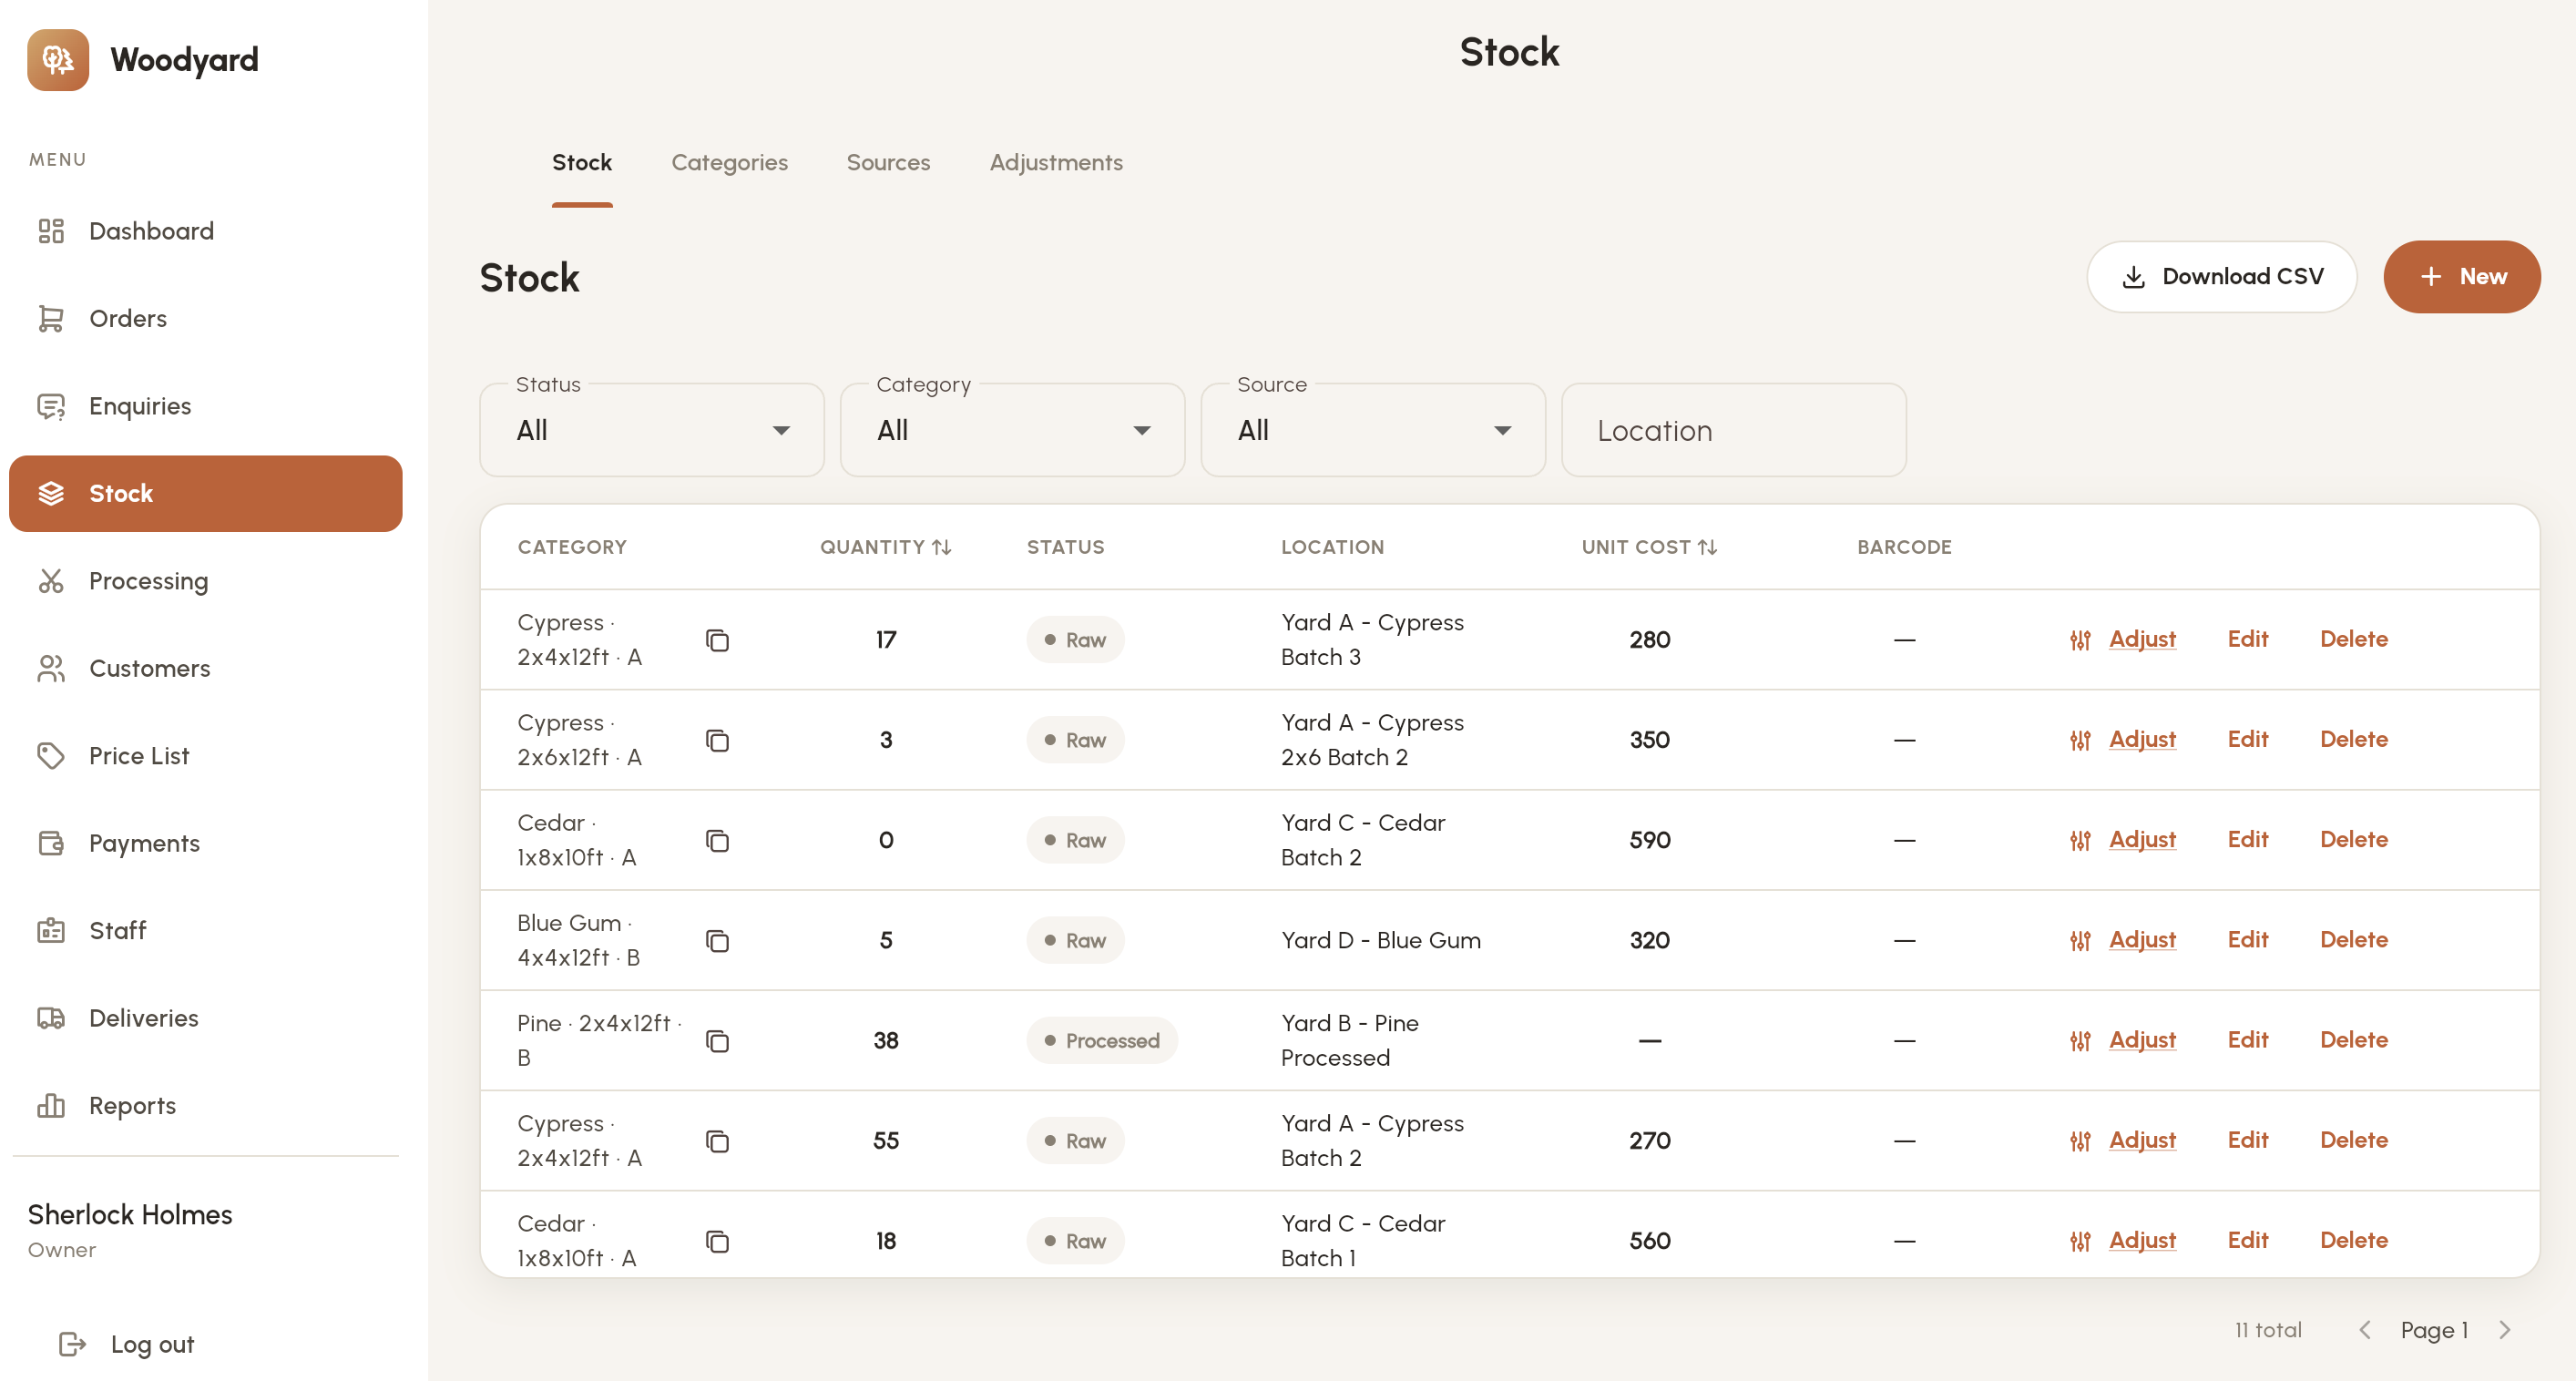This screenshot has height=1381, width=2576.
Task: Open Enquiries page
Action: pos(205,406)
